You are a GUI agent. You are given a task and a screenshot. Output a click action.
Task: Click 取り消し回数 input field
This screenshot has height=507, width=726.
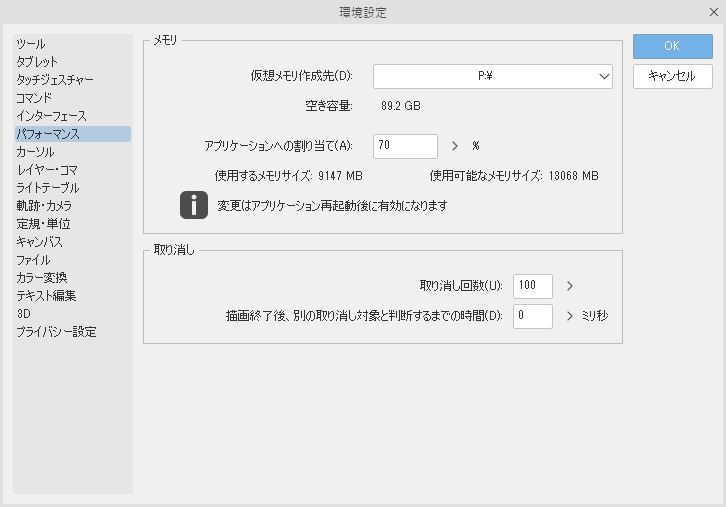(532, 286)
